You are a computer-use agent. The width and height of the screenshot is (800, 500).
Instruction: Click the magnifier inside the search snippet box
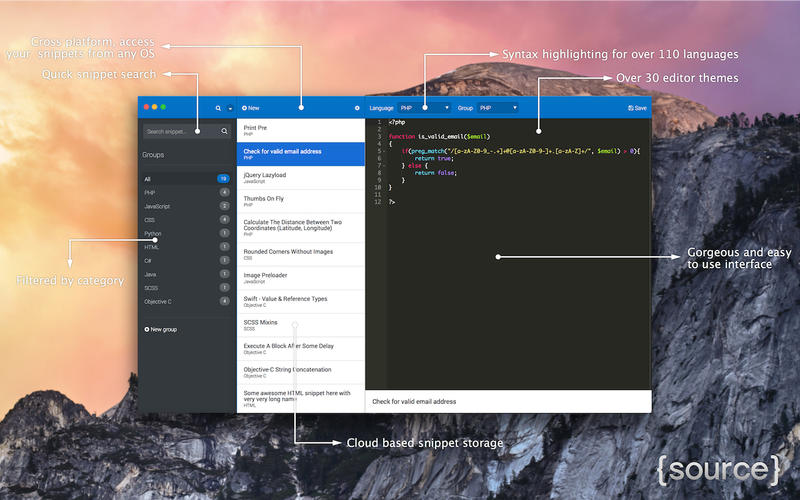click(224, 132)
